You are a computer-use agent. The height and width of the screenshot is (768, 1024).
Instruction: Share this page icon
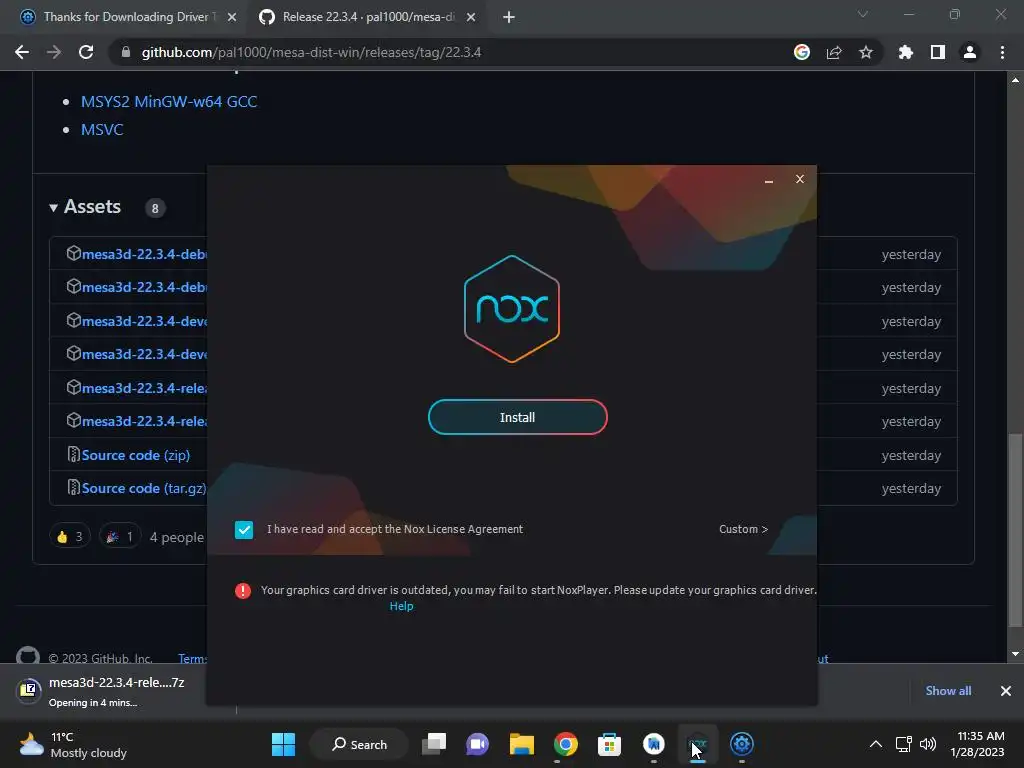[833, 52]
